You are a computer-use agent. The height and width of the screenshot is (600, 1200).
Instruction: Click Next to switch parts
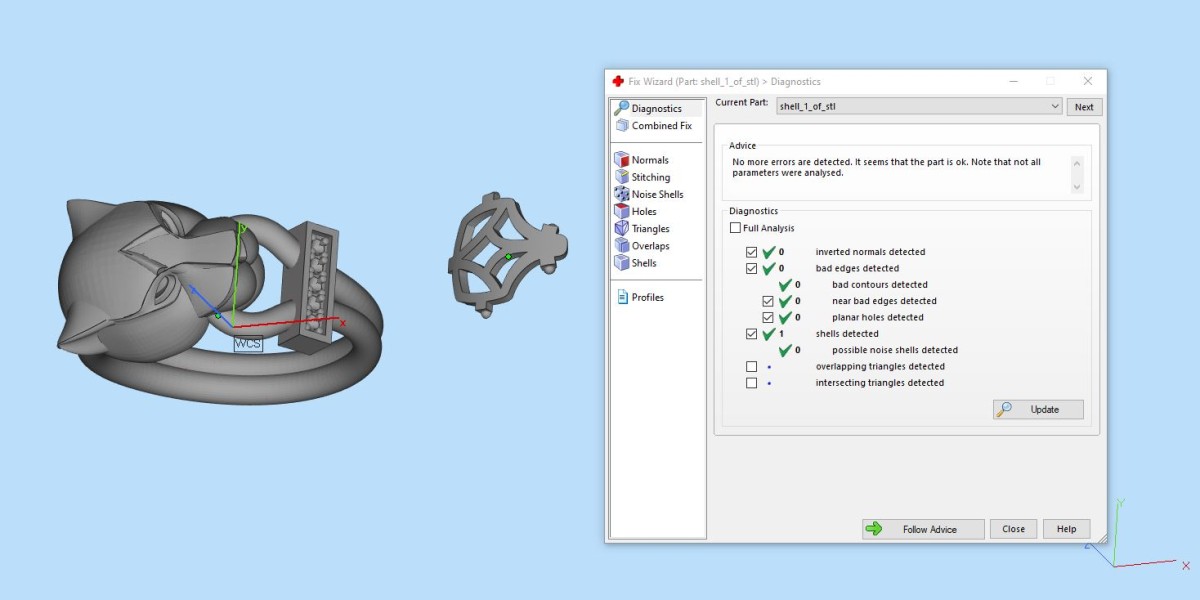click(1084, 107)
